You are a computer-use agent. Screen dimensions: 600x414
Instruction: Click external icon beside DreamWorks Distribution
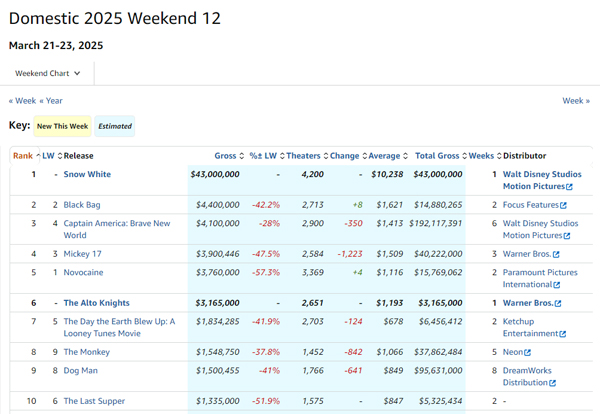tap(553, 383)
